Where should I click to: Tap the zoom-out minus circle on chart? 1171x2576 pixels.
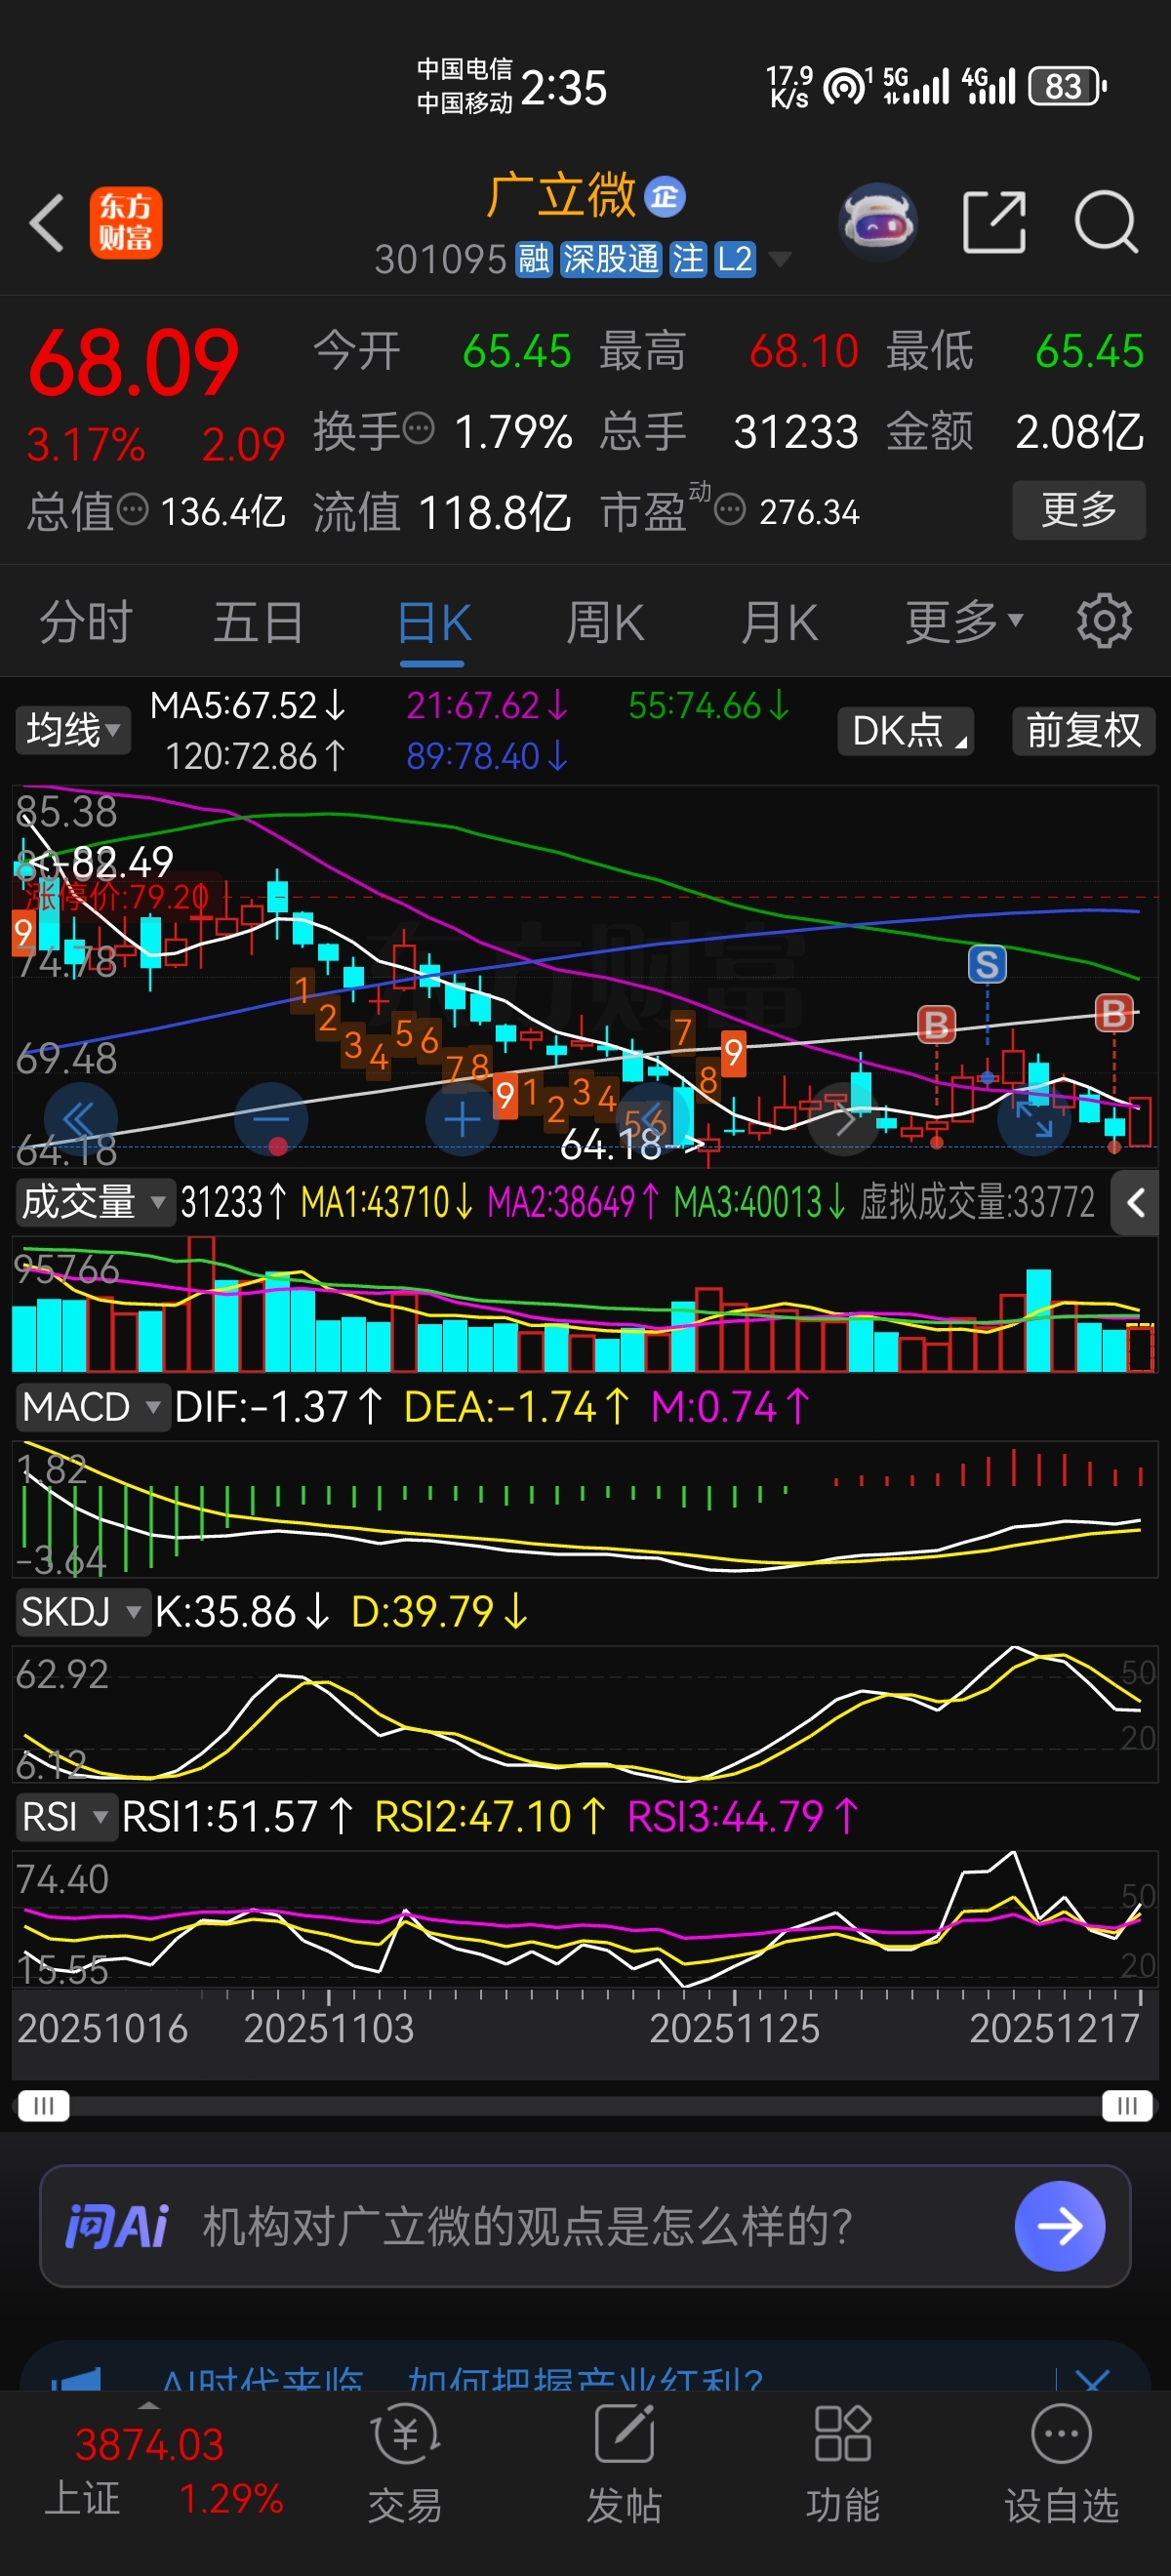pos(271,1119)
